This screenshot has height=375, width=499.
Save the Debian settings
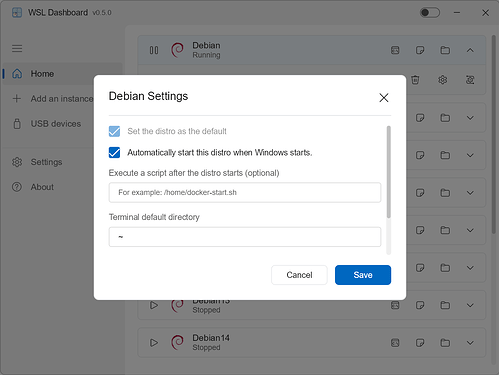pos(363,275)
